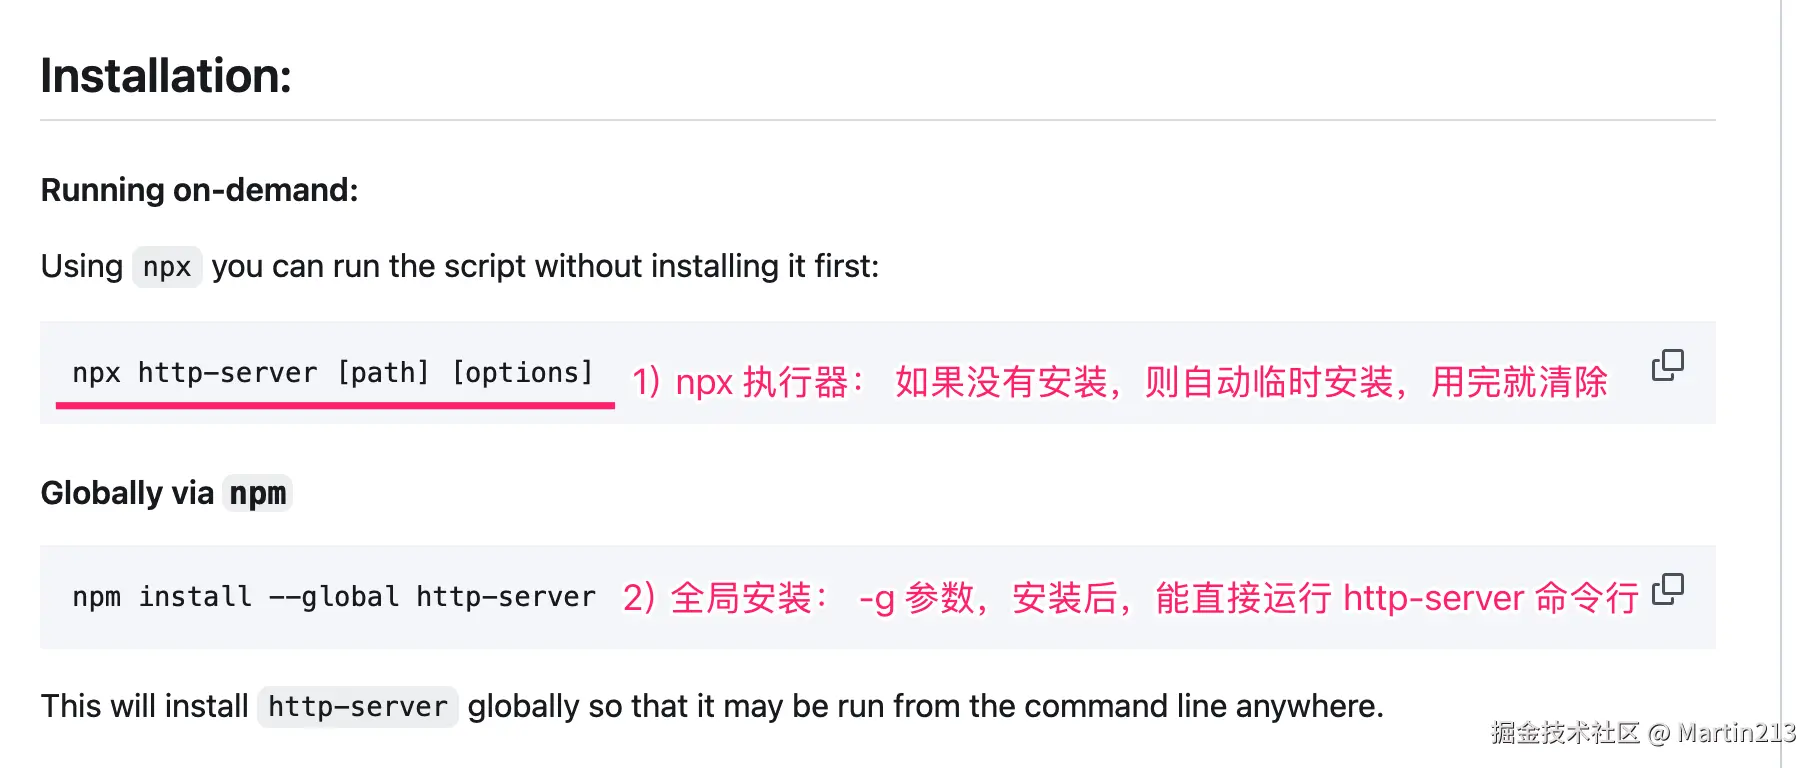Click the Installation: heading
This screenshot has height=768, width=1818.
166,76
